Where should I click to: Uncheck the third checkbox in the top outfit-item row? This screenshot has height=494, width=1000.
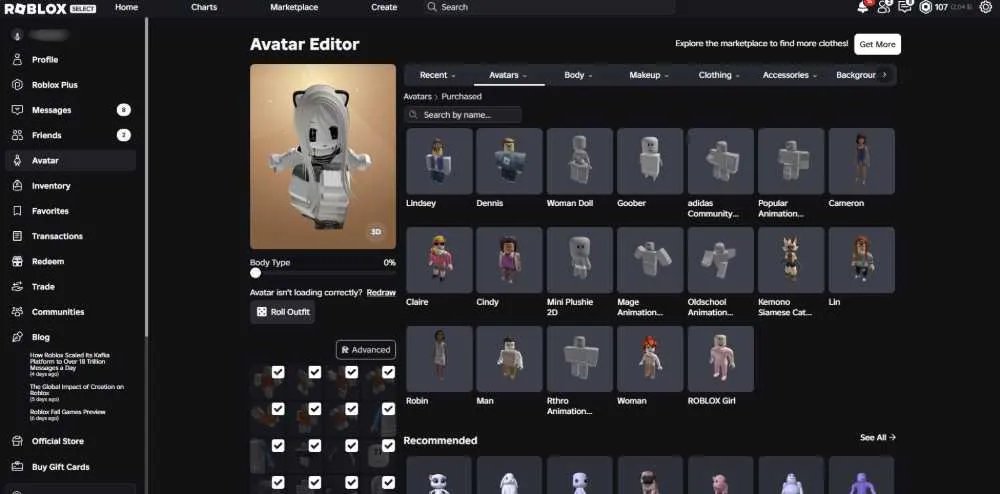click(x=351, y=372)
